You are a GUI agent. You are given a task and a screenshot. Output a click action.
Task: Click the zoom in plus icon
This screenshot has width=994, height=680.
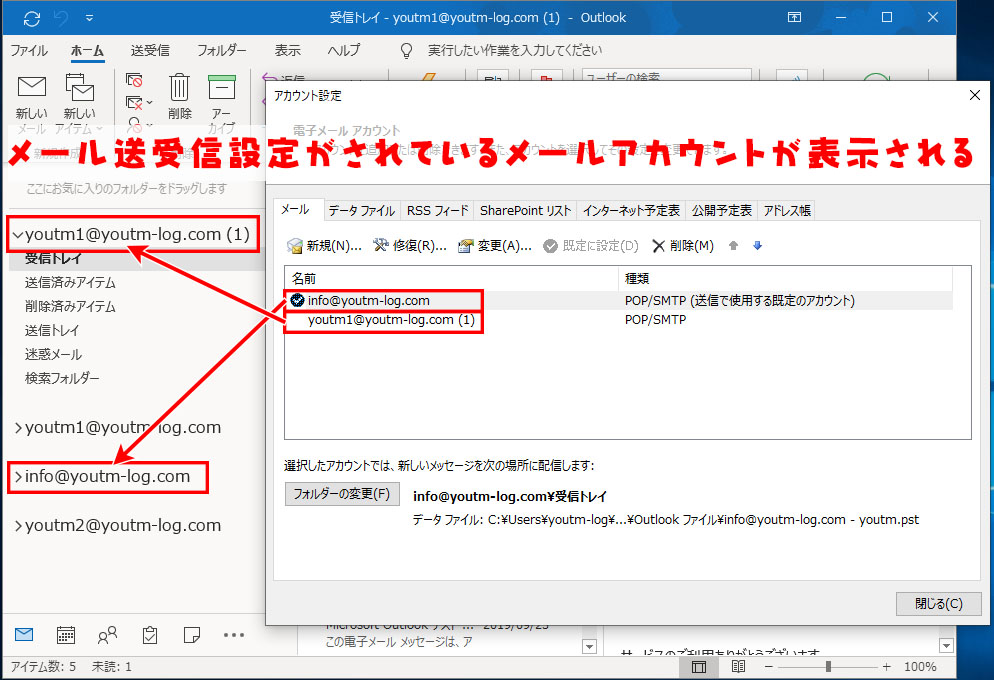tap(886, 667)
